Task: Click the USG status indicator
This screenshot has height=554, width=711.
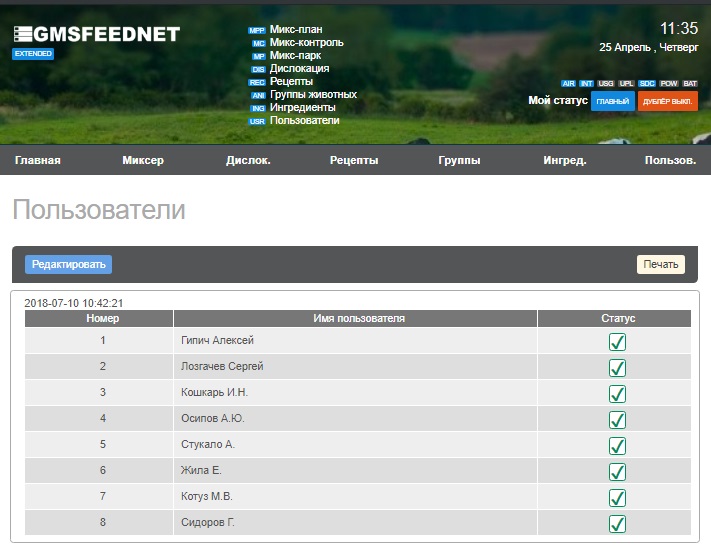Action: click(605, 83)
